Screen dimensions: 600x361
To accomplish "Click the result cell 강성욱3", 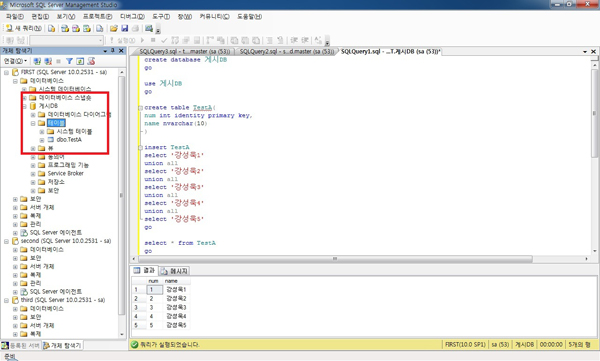I will coord(176,307).
